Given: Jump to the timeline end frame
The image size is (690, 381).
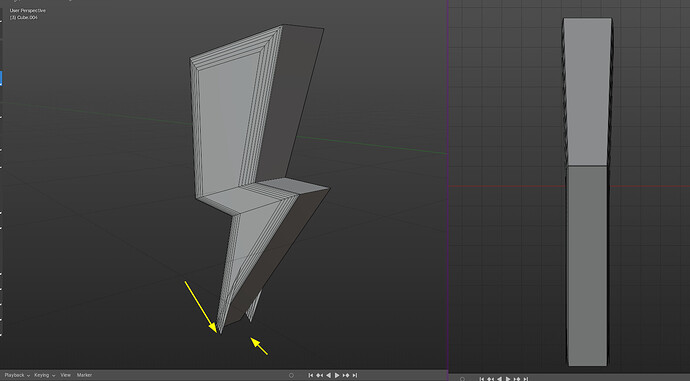Looking at the screenshot, I should click(355, 375).
